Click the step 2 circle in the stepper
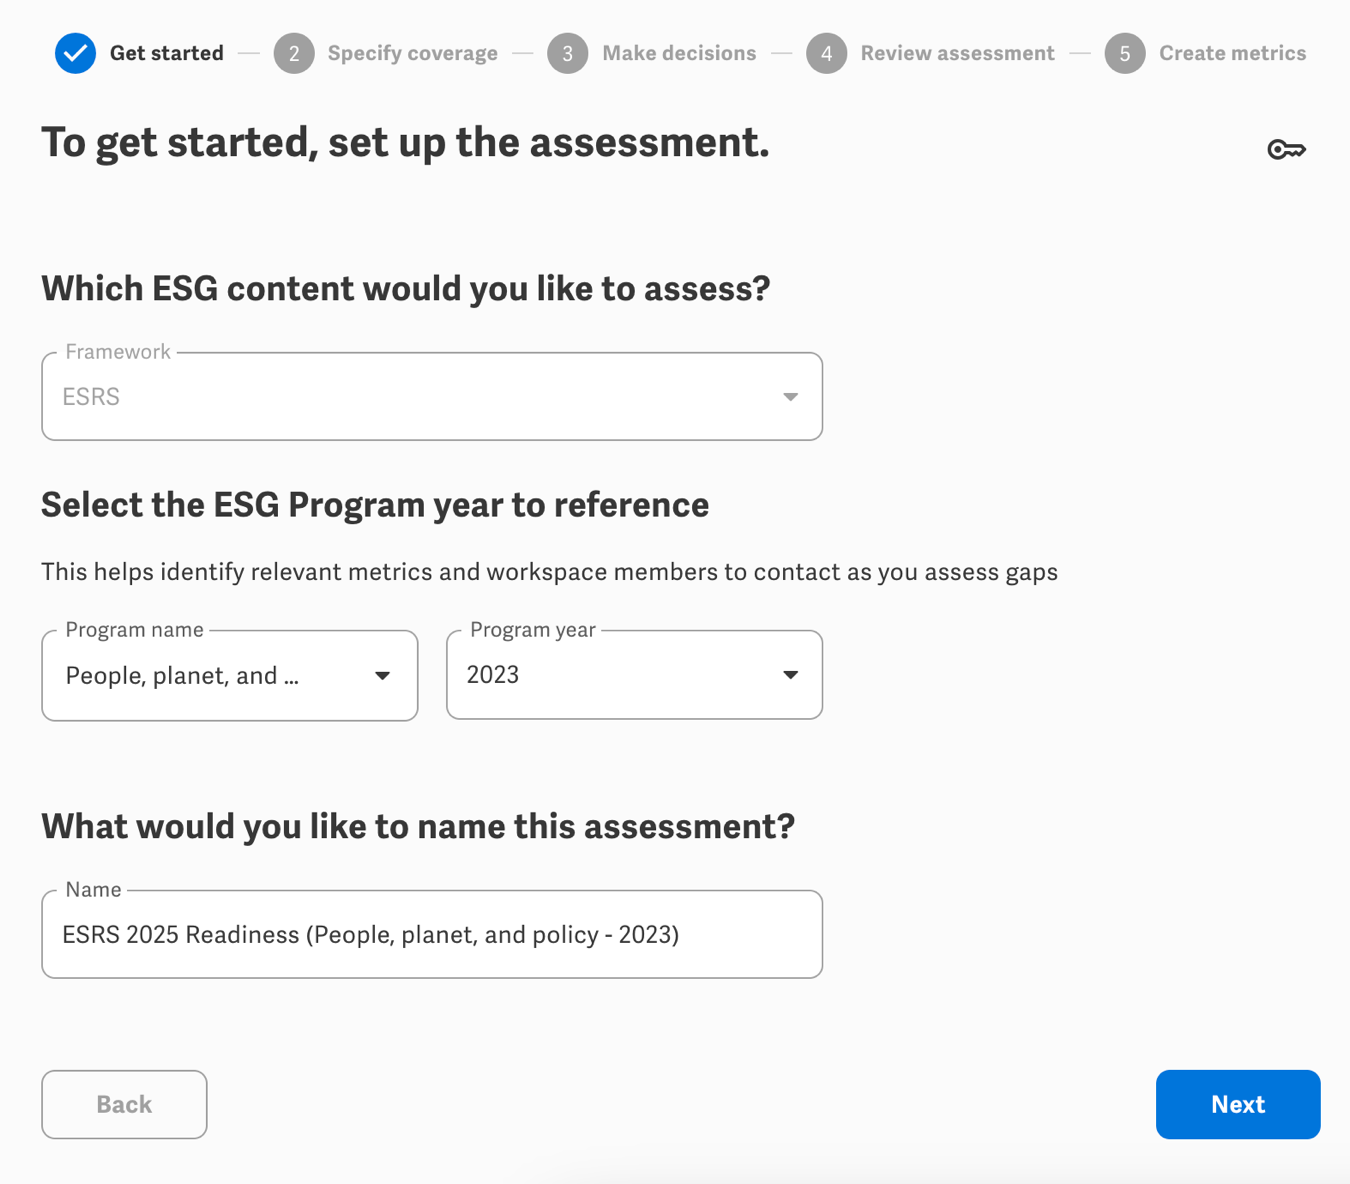 [x=294, y=53]
